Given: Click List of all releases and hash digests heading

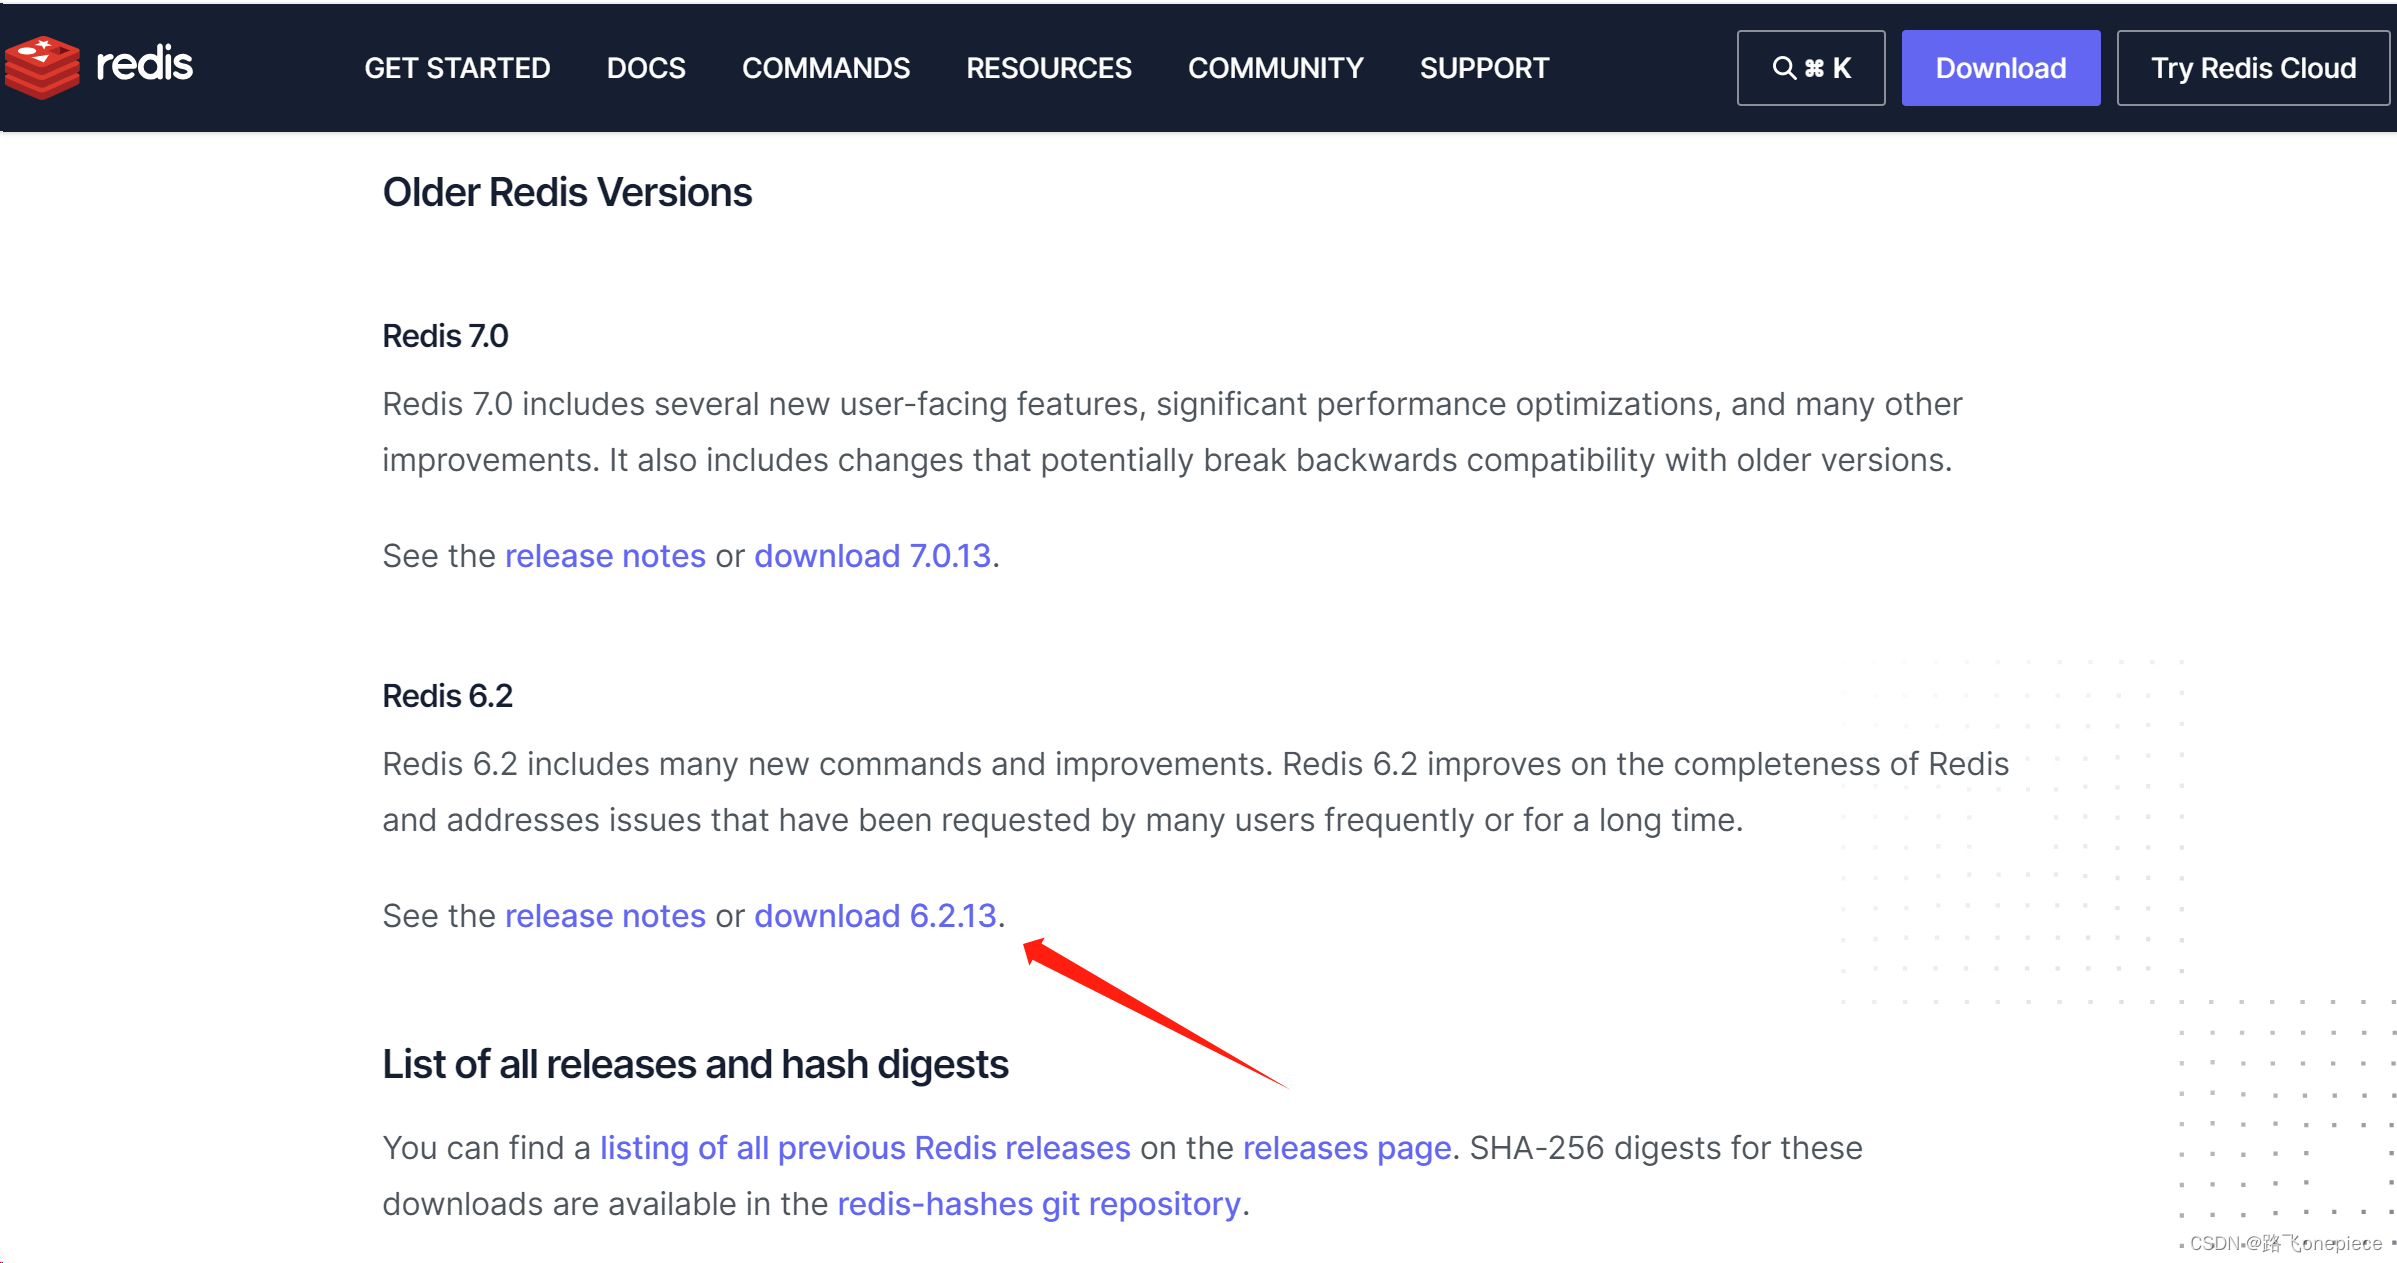Looking at the screenshot, I should click(x=695, y=1065).
